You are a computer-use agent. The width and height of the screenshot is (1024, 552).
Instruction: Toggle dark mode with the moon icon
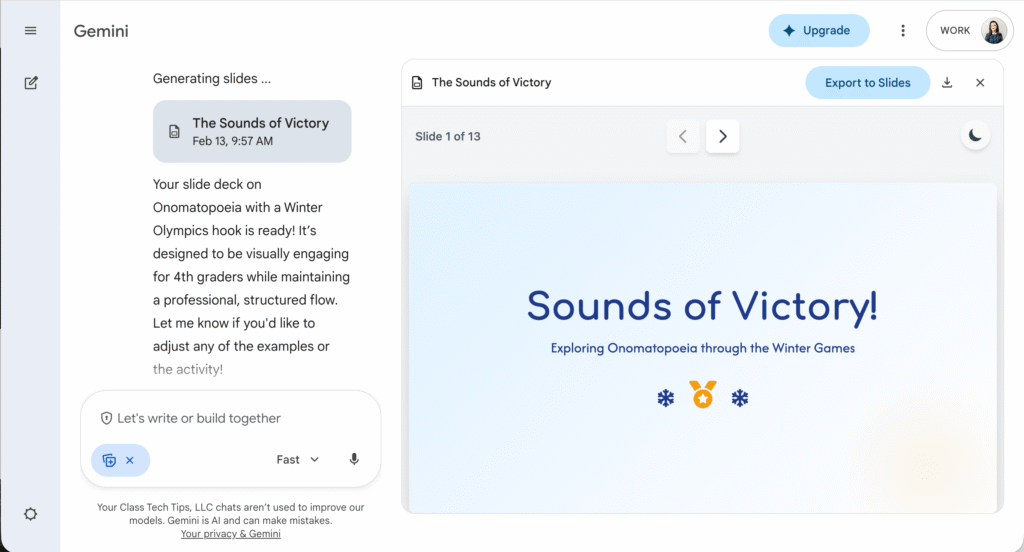(976, 136)
